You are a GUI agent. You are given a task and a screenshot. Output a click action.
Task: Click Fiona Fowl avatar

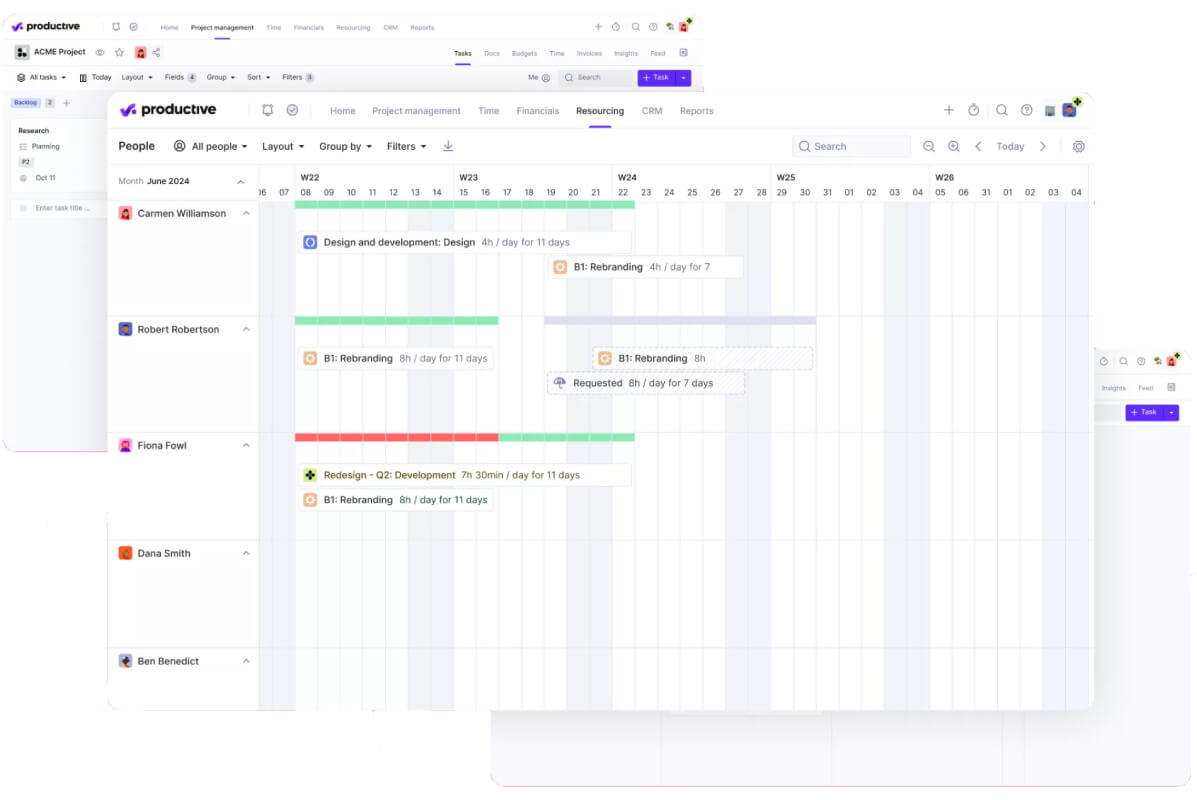[125, 446]
